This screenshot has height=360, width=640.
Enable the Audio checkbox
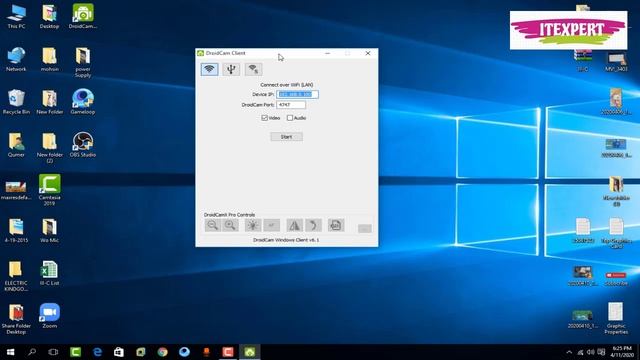click(290, 118)
